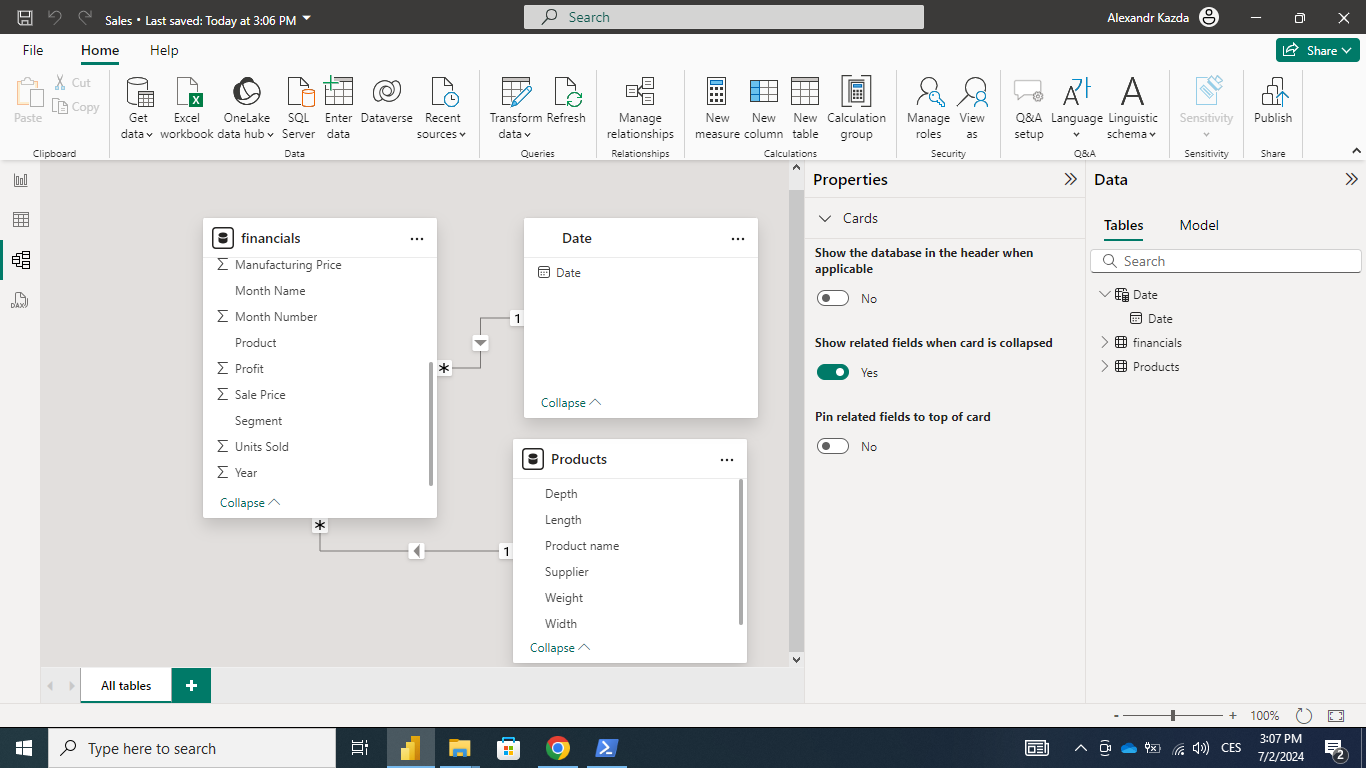Viewport: 1366px width, 768px height.
Task: Toggle Pin related fields to top
Action: point(833,446)
